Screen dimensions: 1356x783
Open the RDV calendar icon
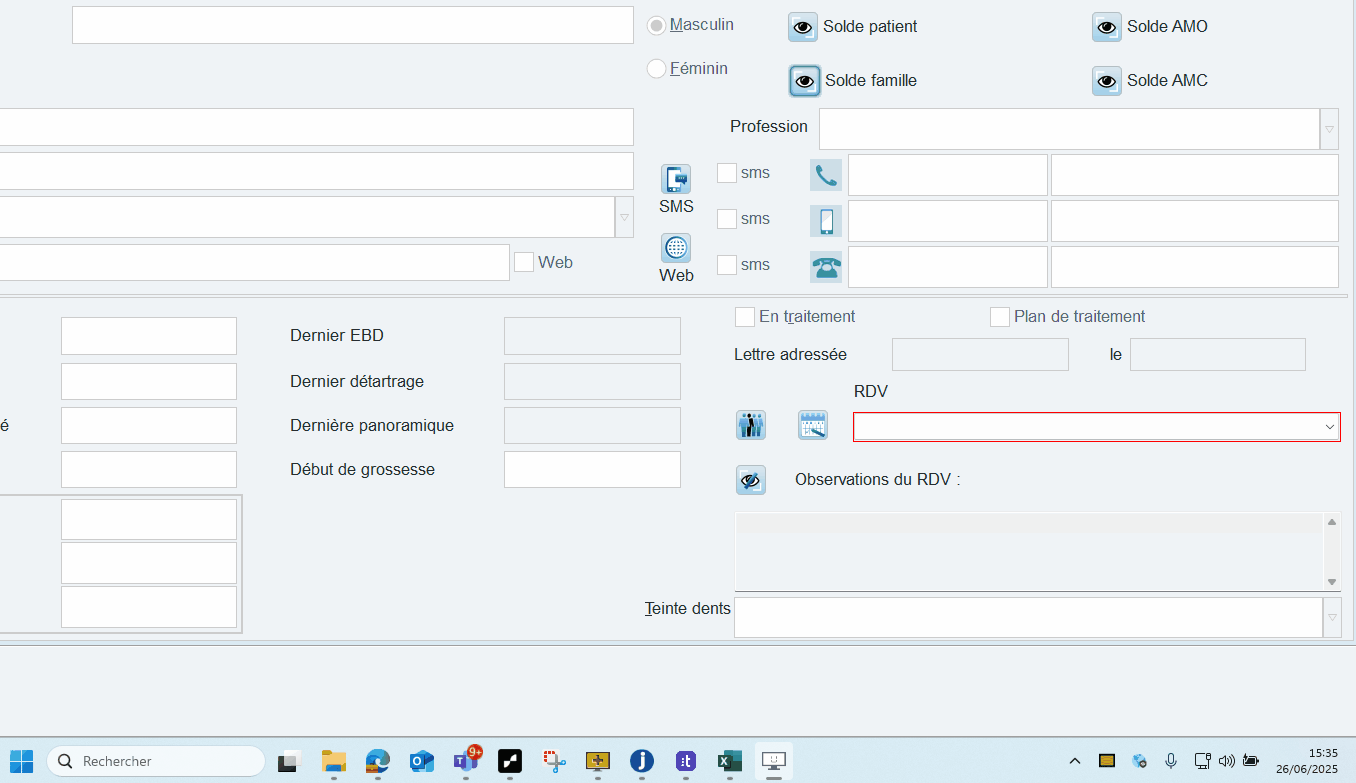pos(813,425)
